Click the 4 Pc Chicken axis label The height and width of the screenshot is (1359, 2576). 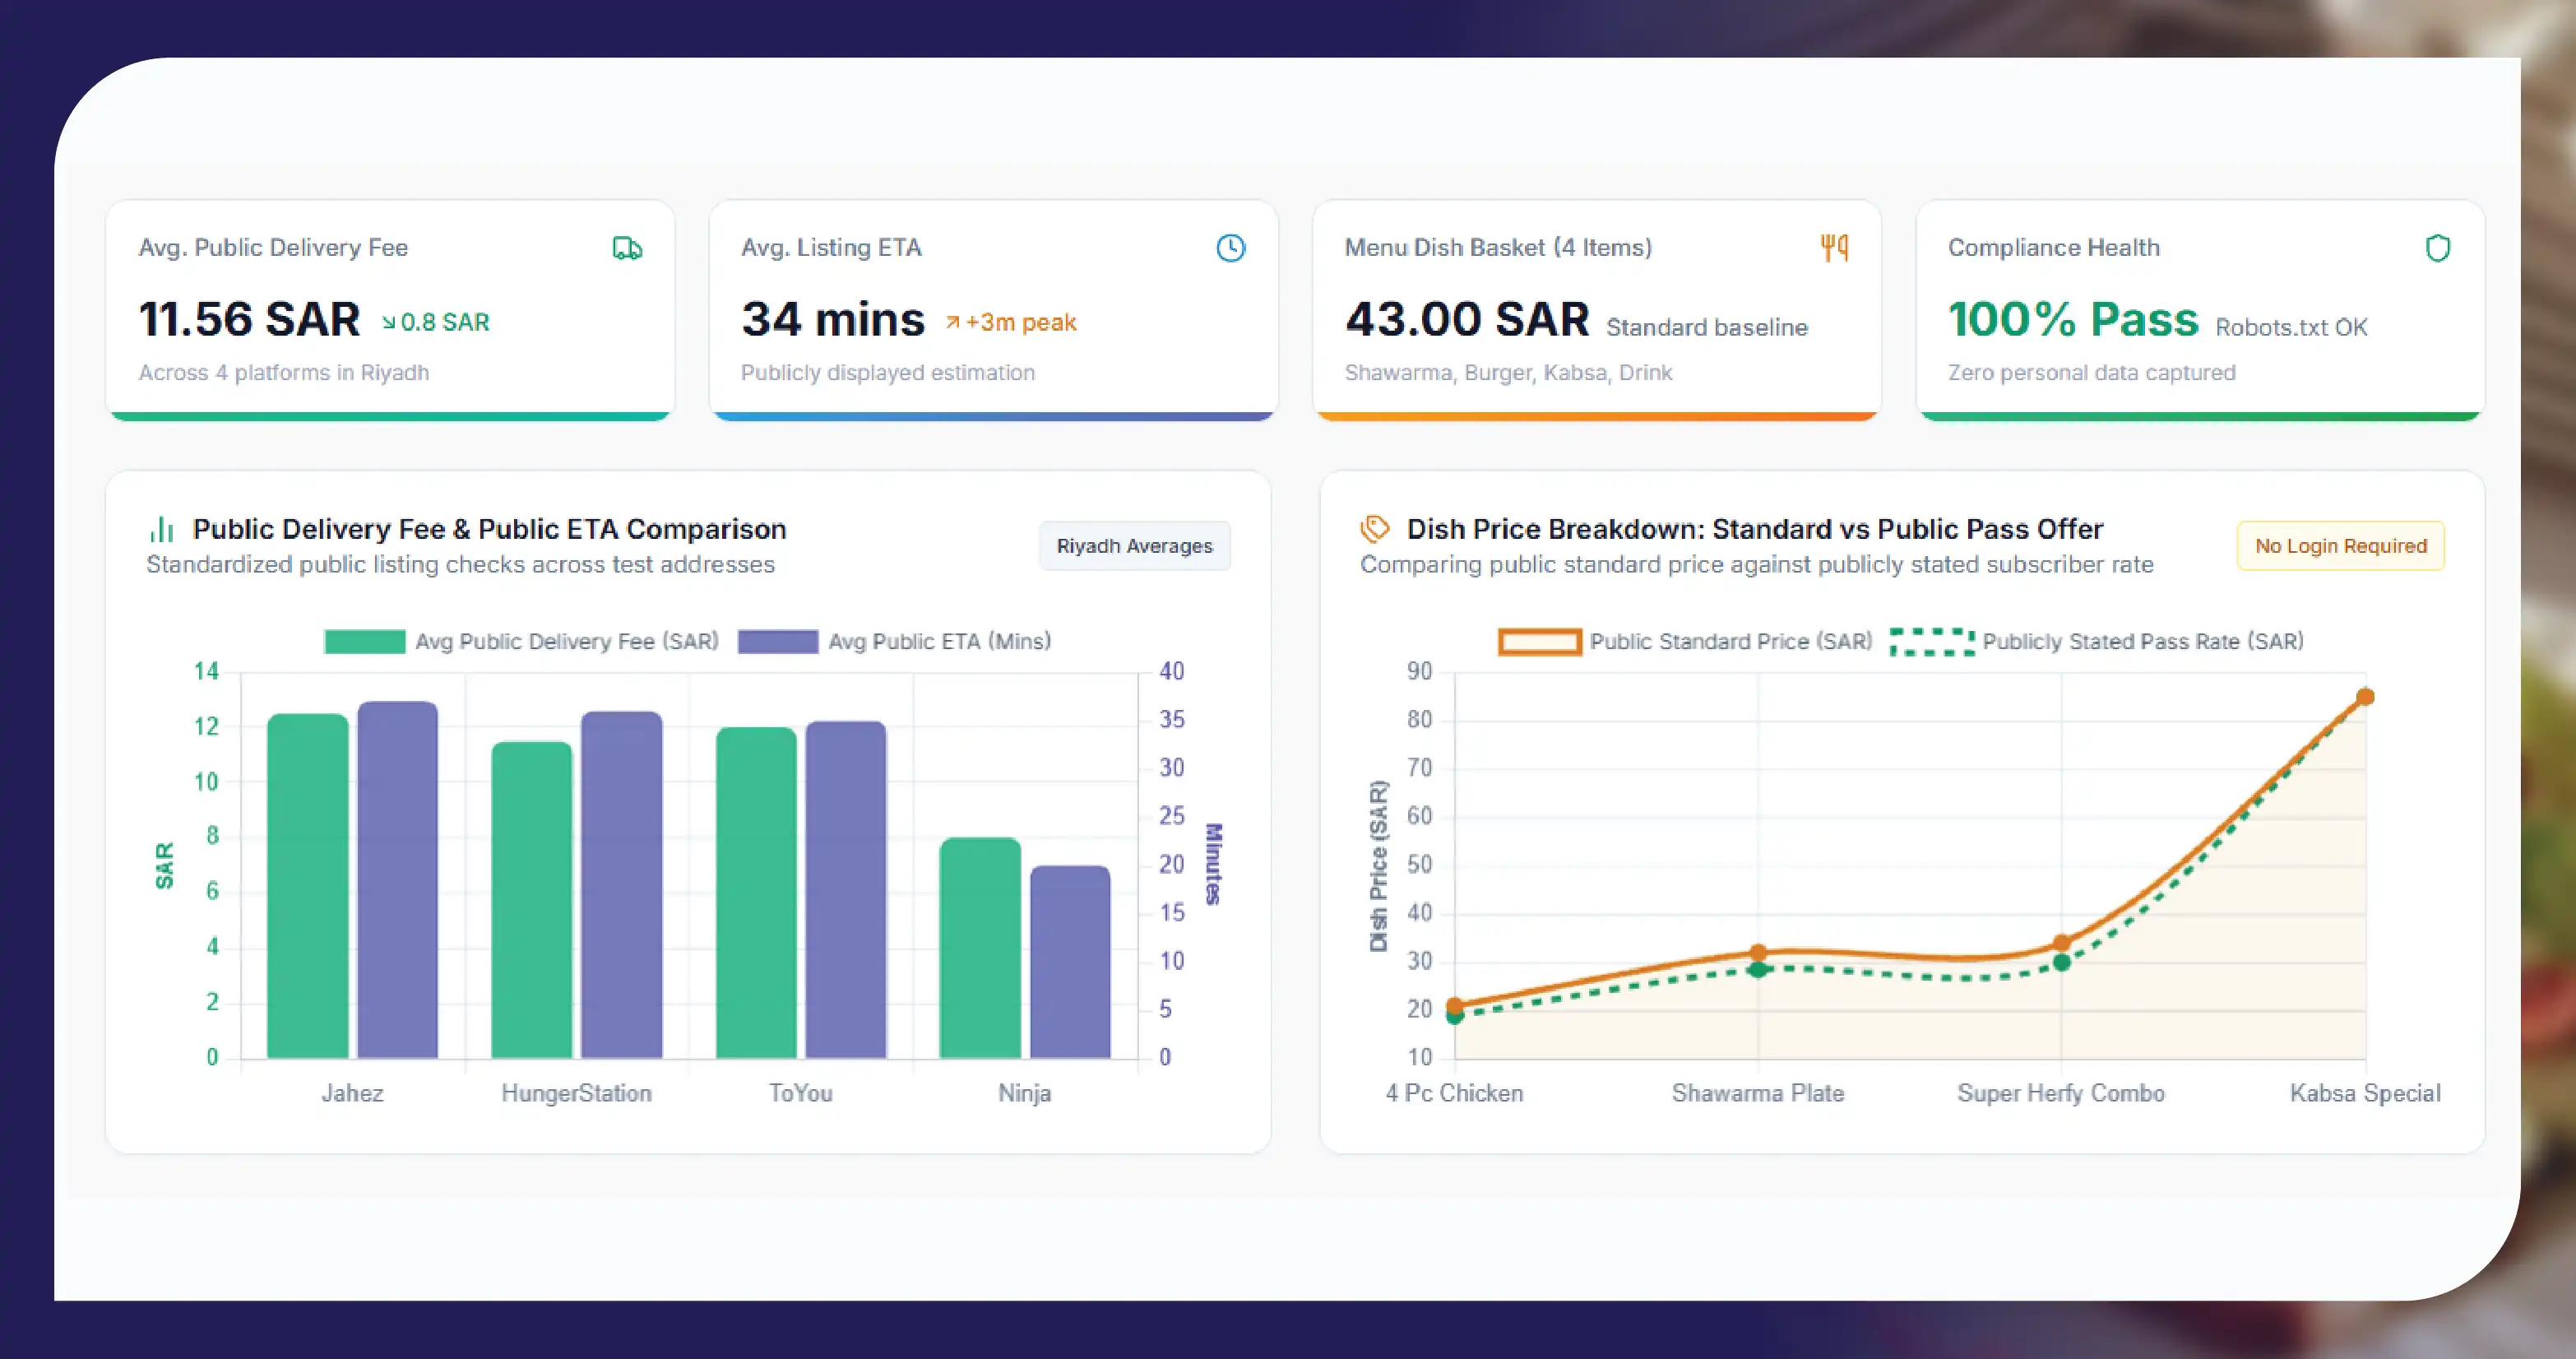coord(1455,1093)
